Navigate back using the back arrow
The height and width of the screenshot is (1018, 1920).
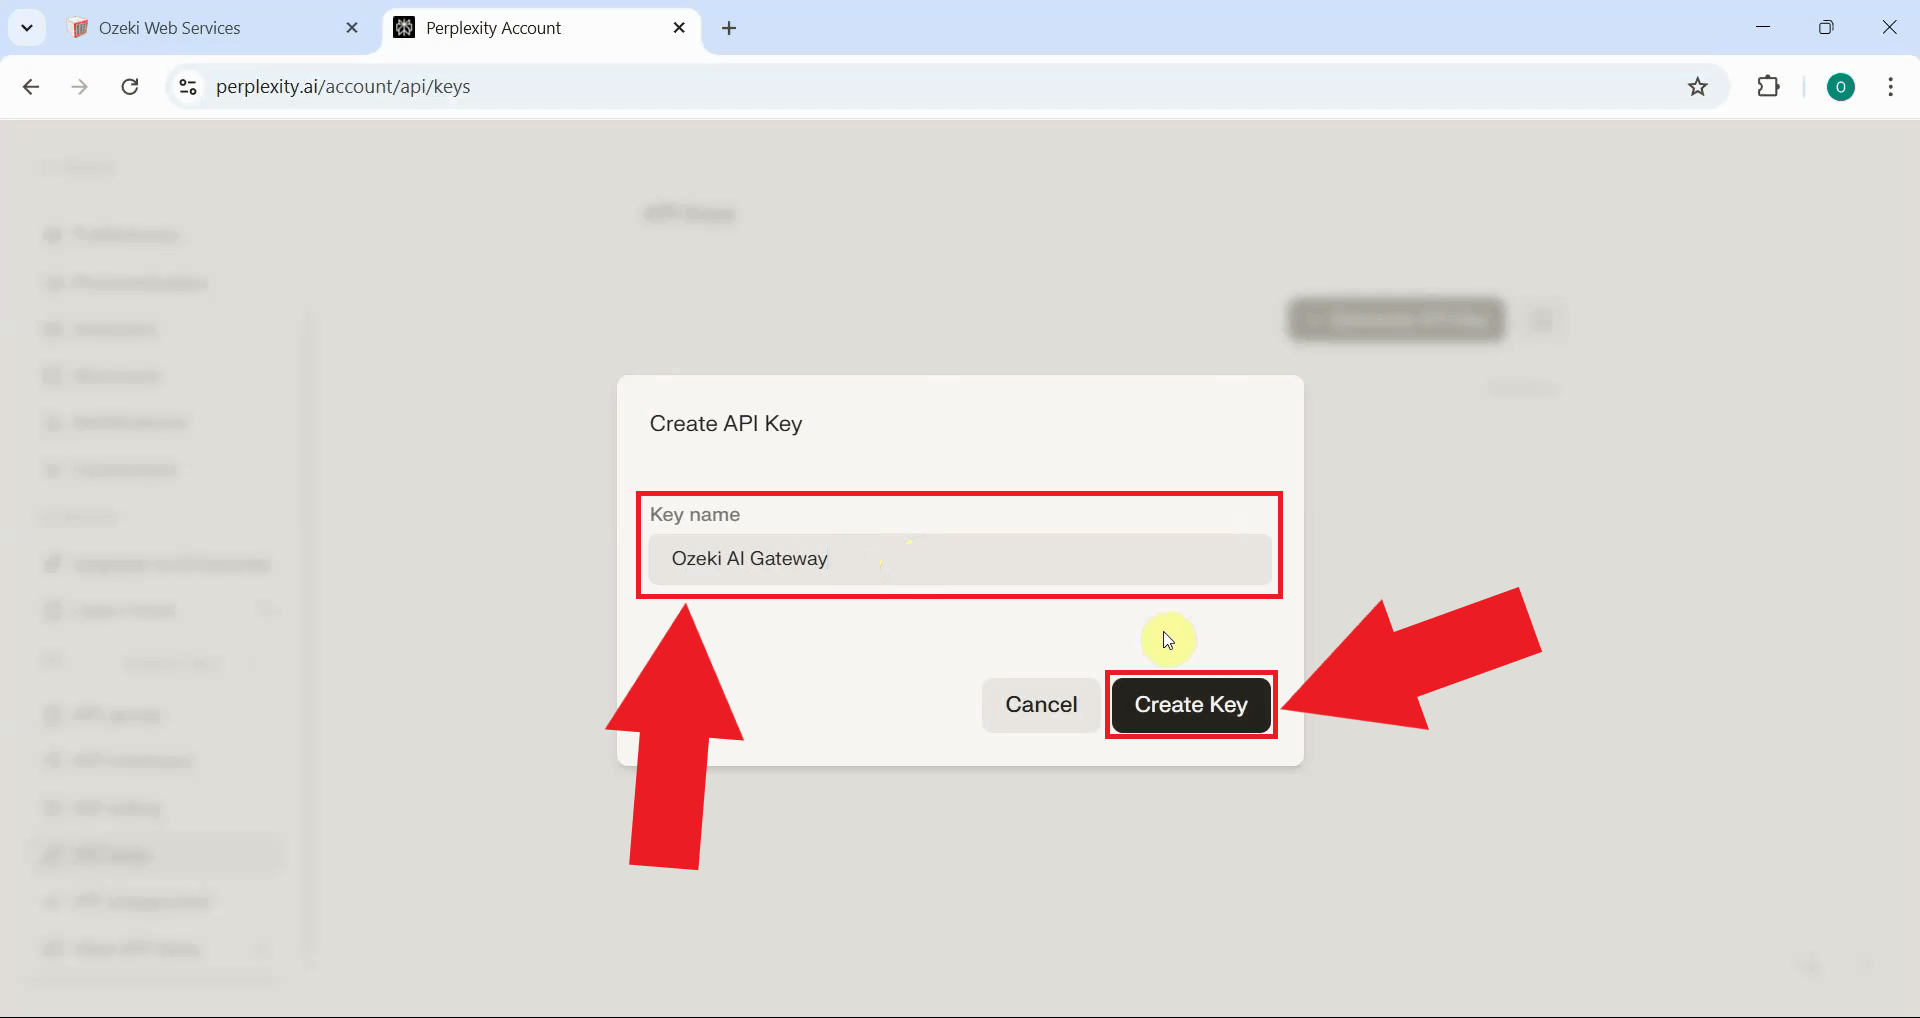[x=31, y=87]
